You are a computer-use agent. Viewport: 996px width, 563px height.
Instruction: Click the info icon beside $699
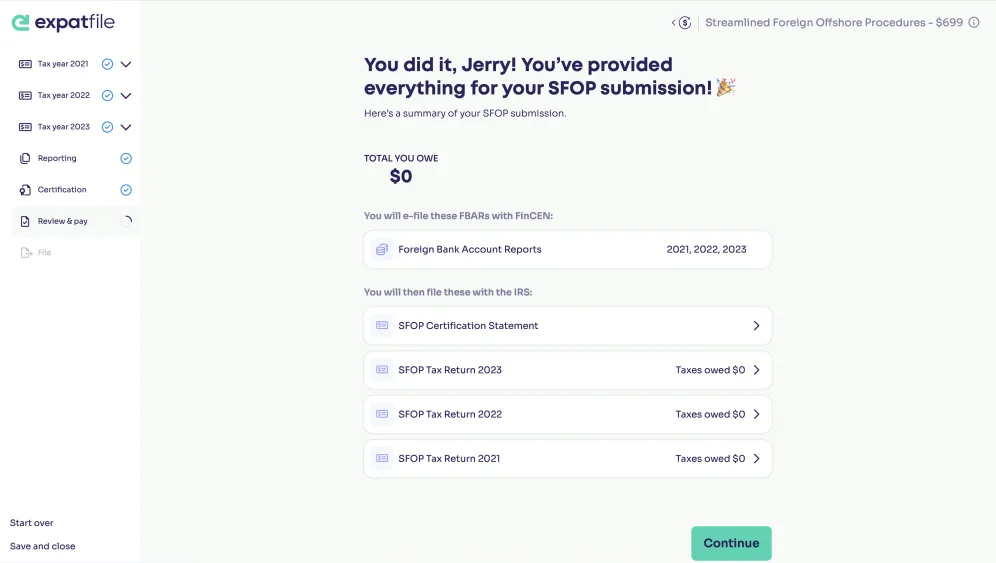point(973,22)
